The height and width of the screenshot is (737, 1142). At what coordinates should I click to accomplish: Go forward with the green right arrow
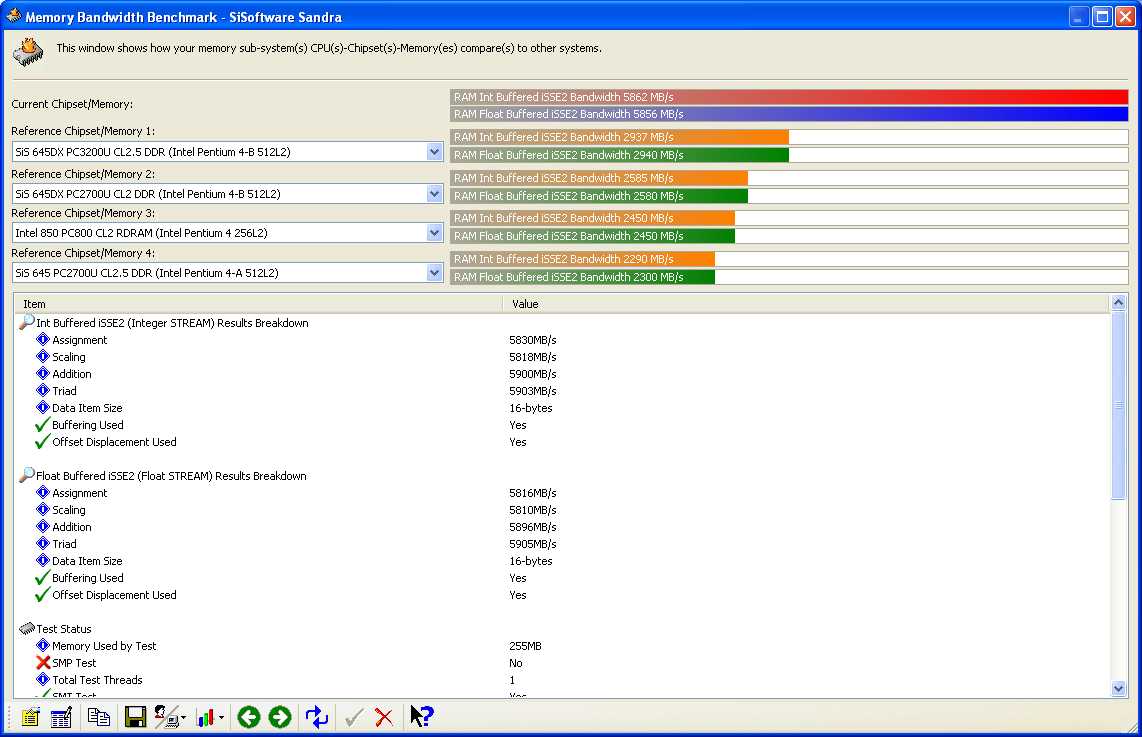point(280,717)
